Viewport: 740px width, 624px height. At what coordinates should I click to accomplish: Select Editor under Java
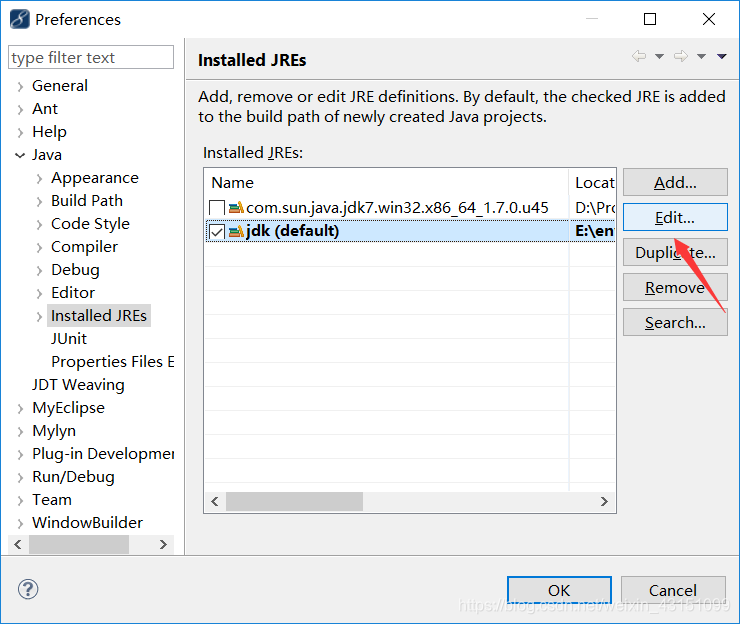(x=73, y=293)
